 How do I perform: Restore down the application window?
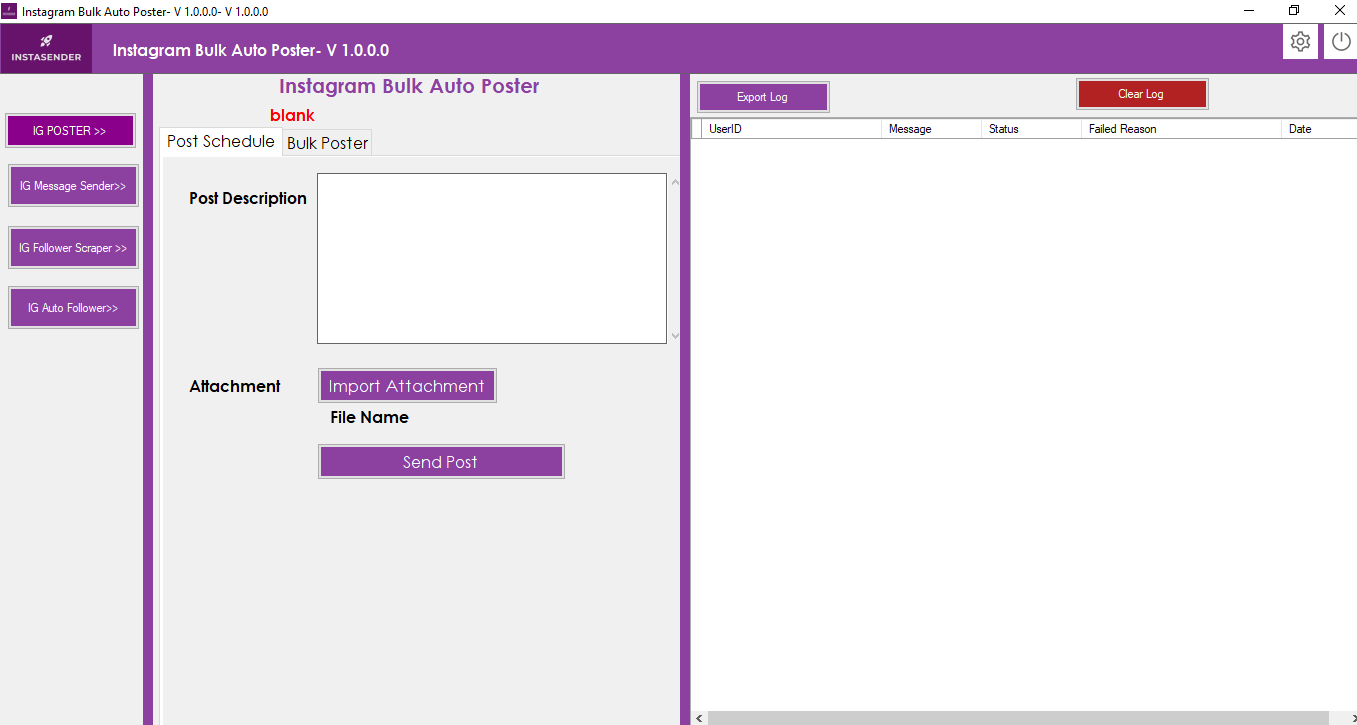coord(1294,11)
